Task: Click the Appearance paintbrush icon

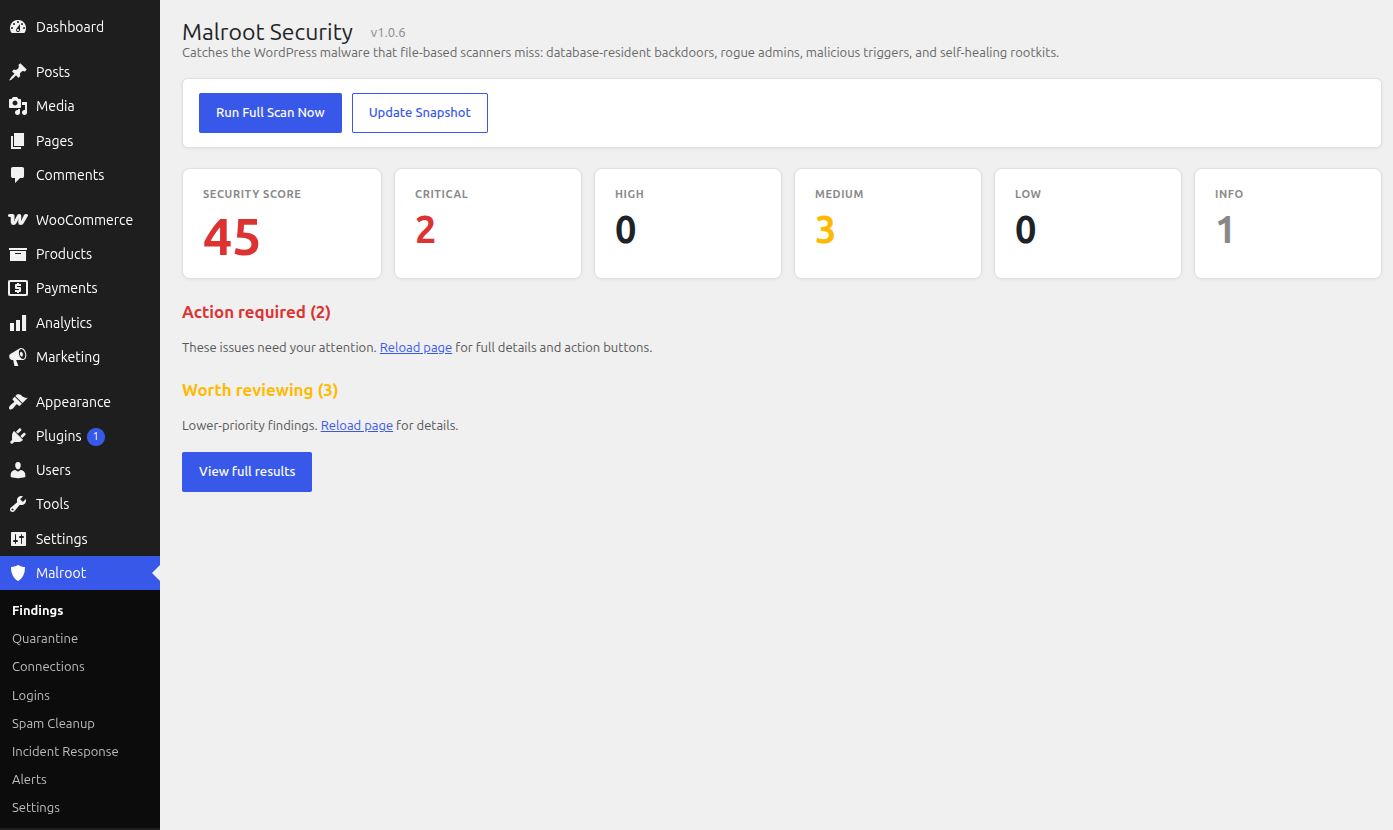Action: [18, 402]
